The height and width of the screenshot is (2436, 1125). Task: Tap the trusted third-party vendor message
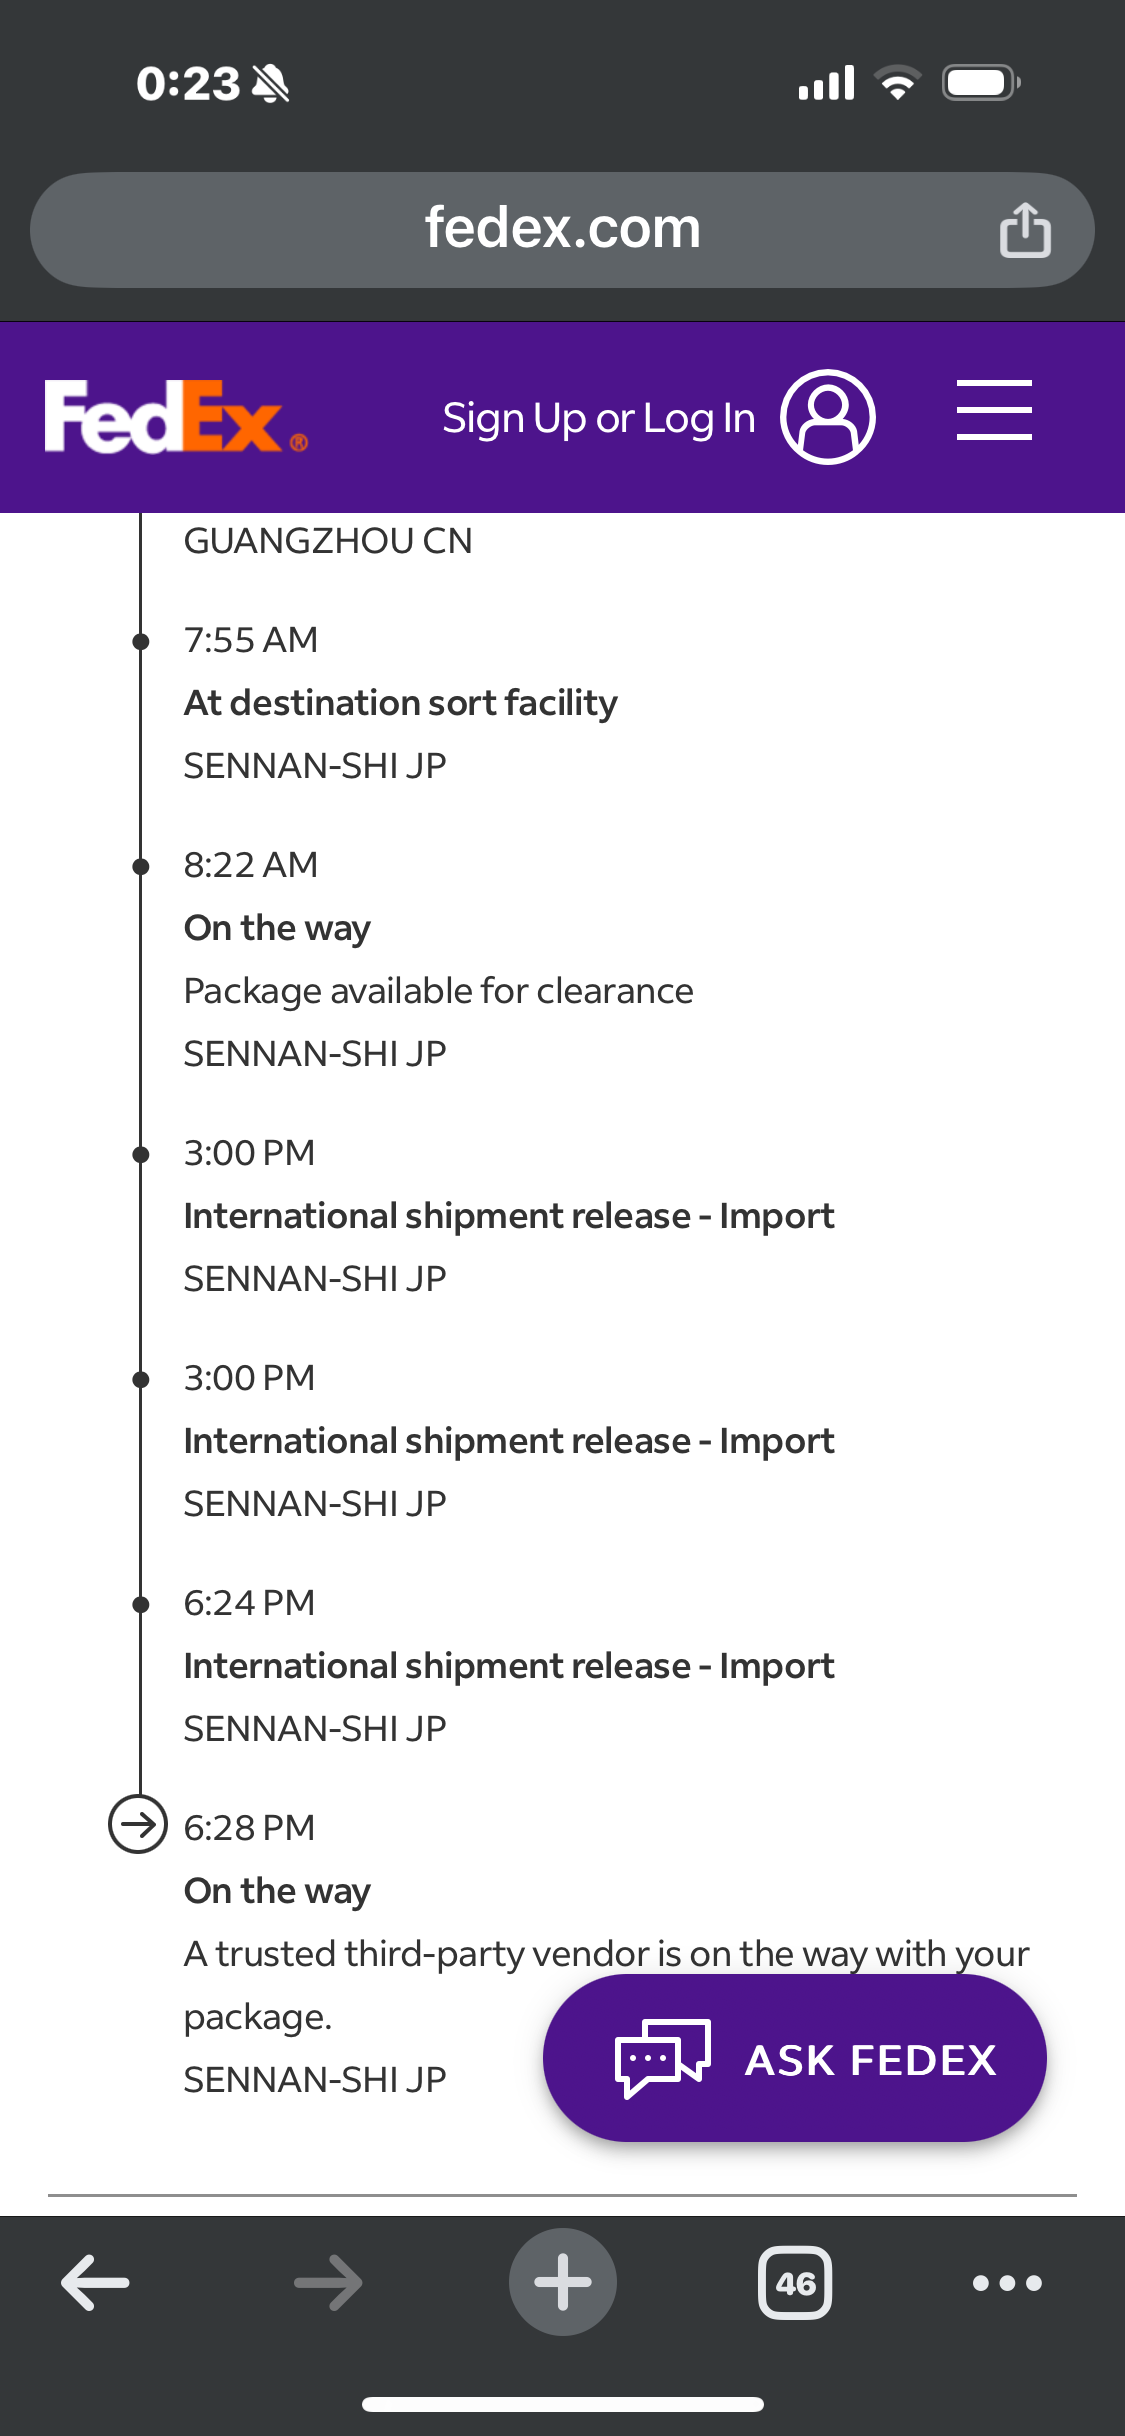click(606, 1984)
